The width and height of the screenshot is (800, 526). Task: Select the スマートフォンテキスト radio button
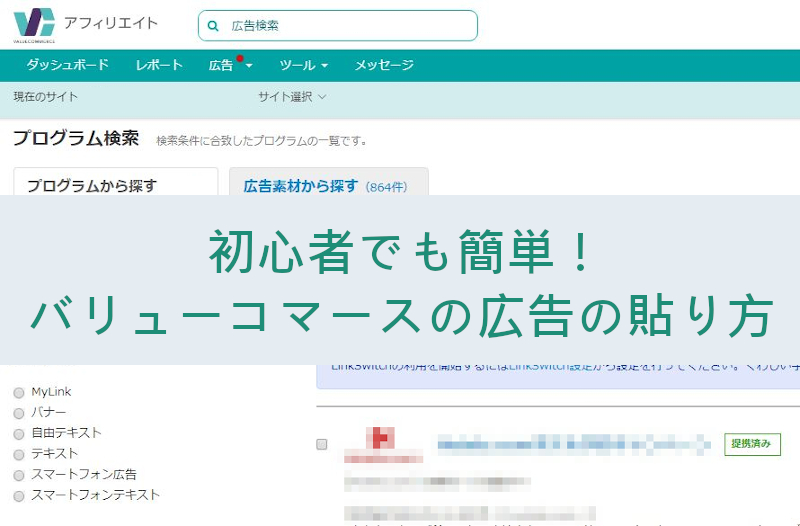point(19,496)
